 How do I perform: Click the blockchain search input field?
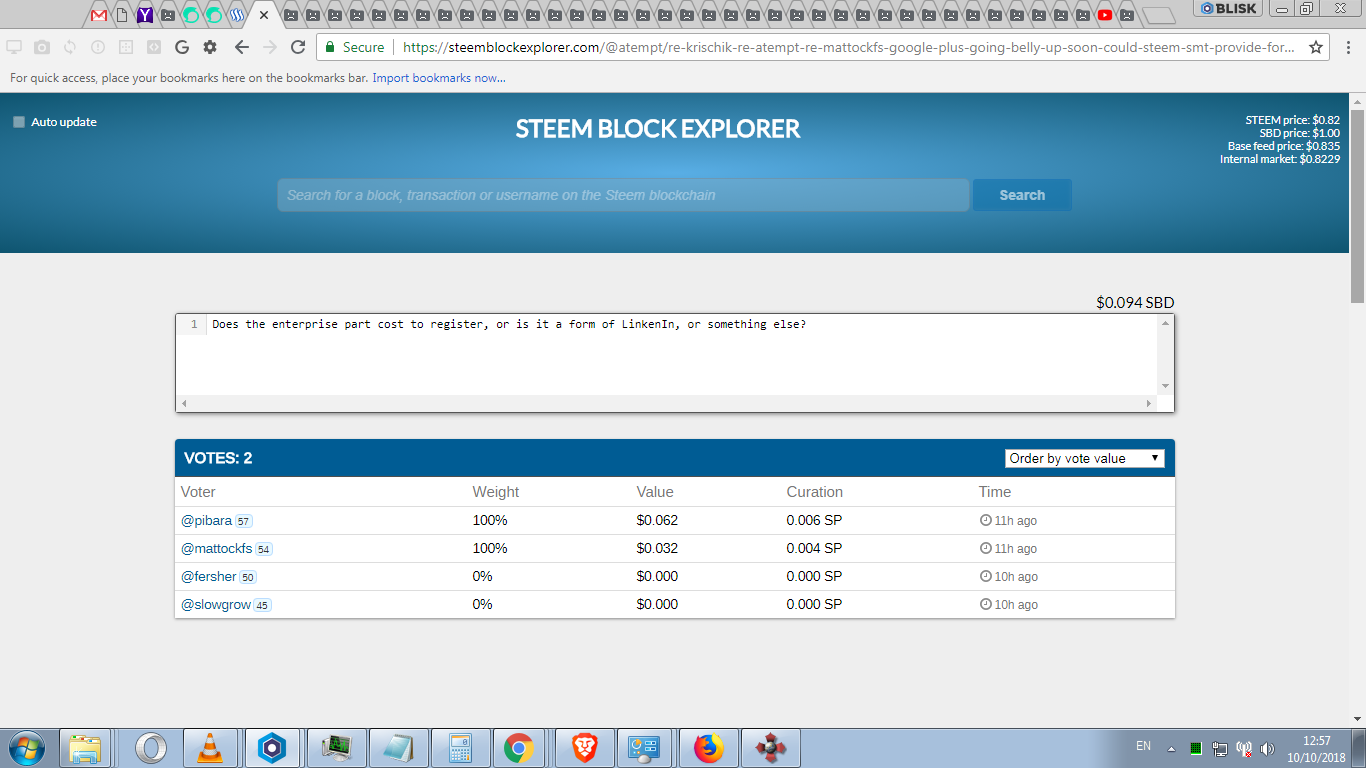[623, 195]
